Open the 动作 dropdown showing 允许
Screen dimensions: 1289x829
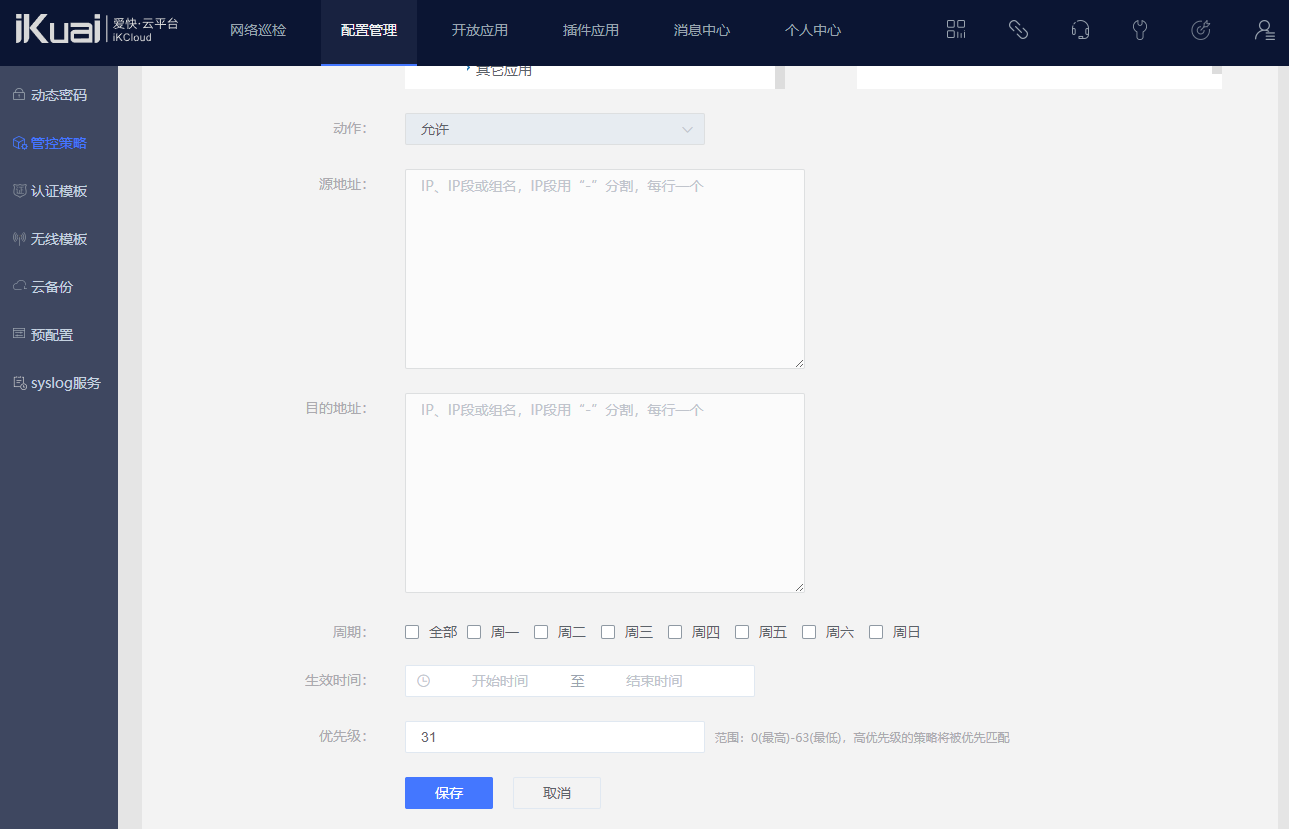[x=555, y=129]
